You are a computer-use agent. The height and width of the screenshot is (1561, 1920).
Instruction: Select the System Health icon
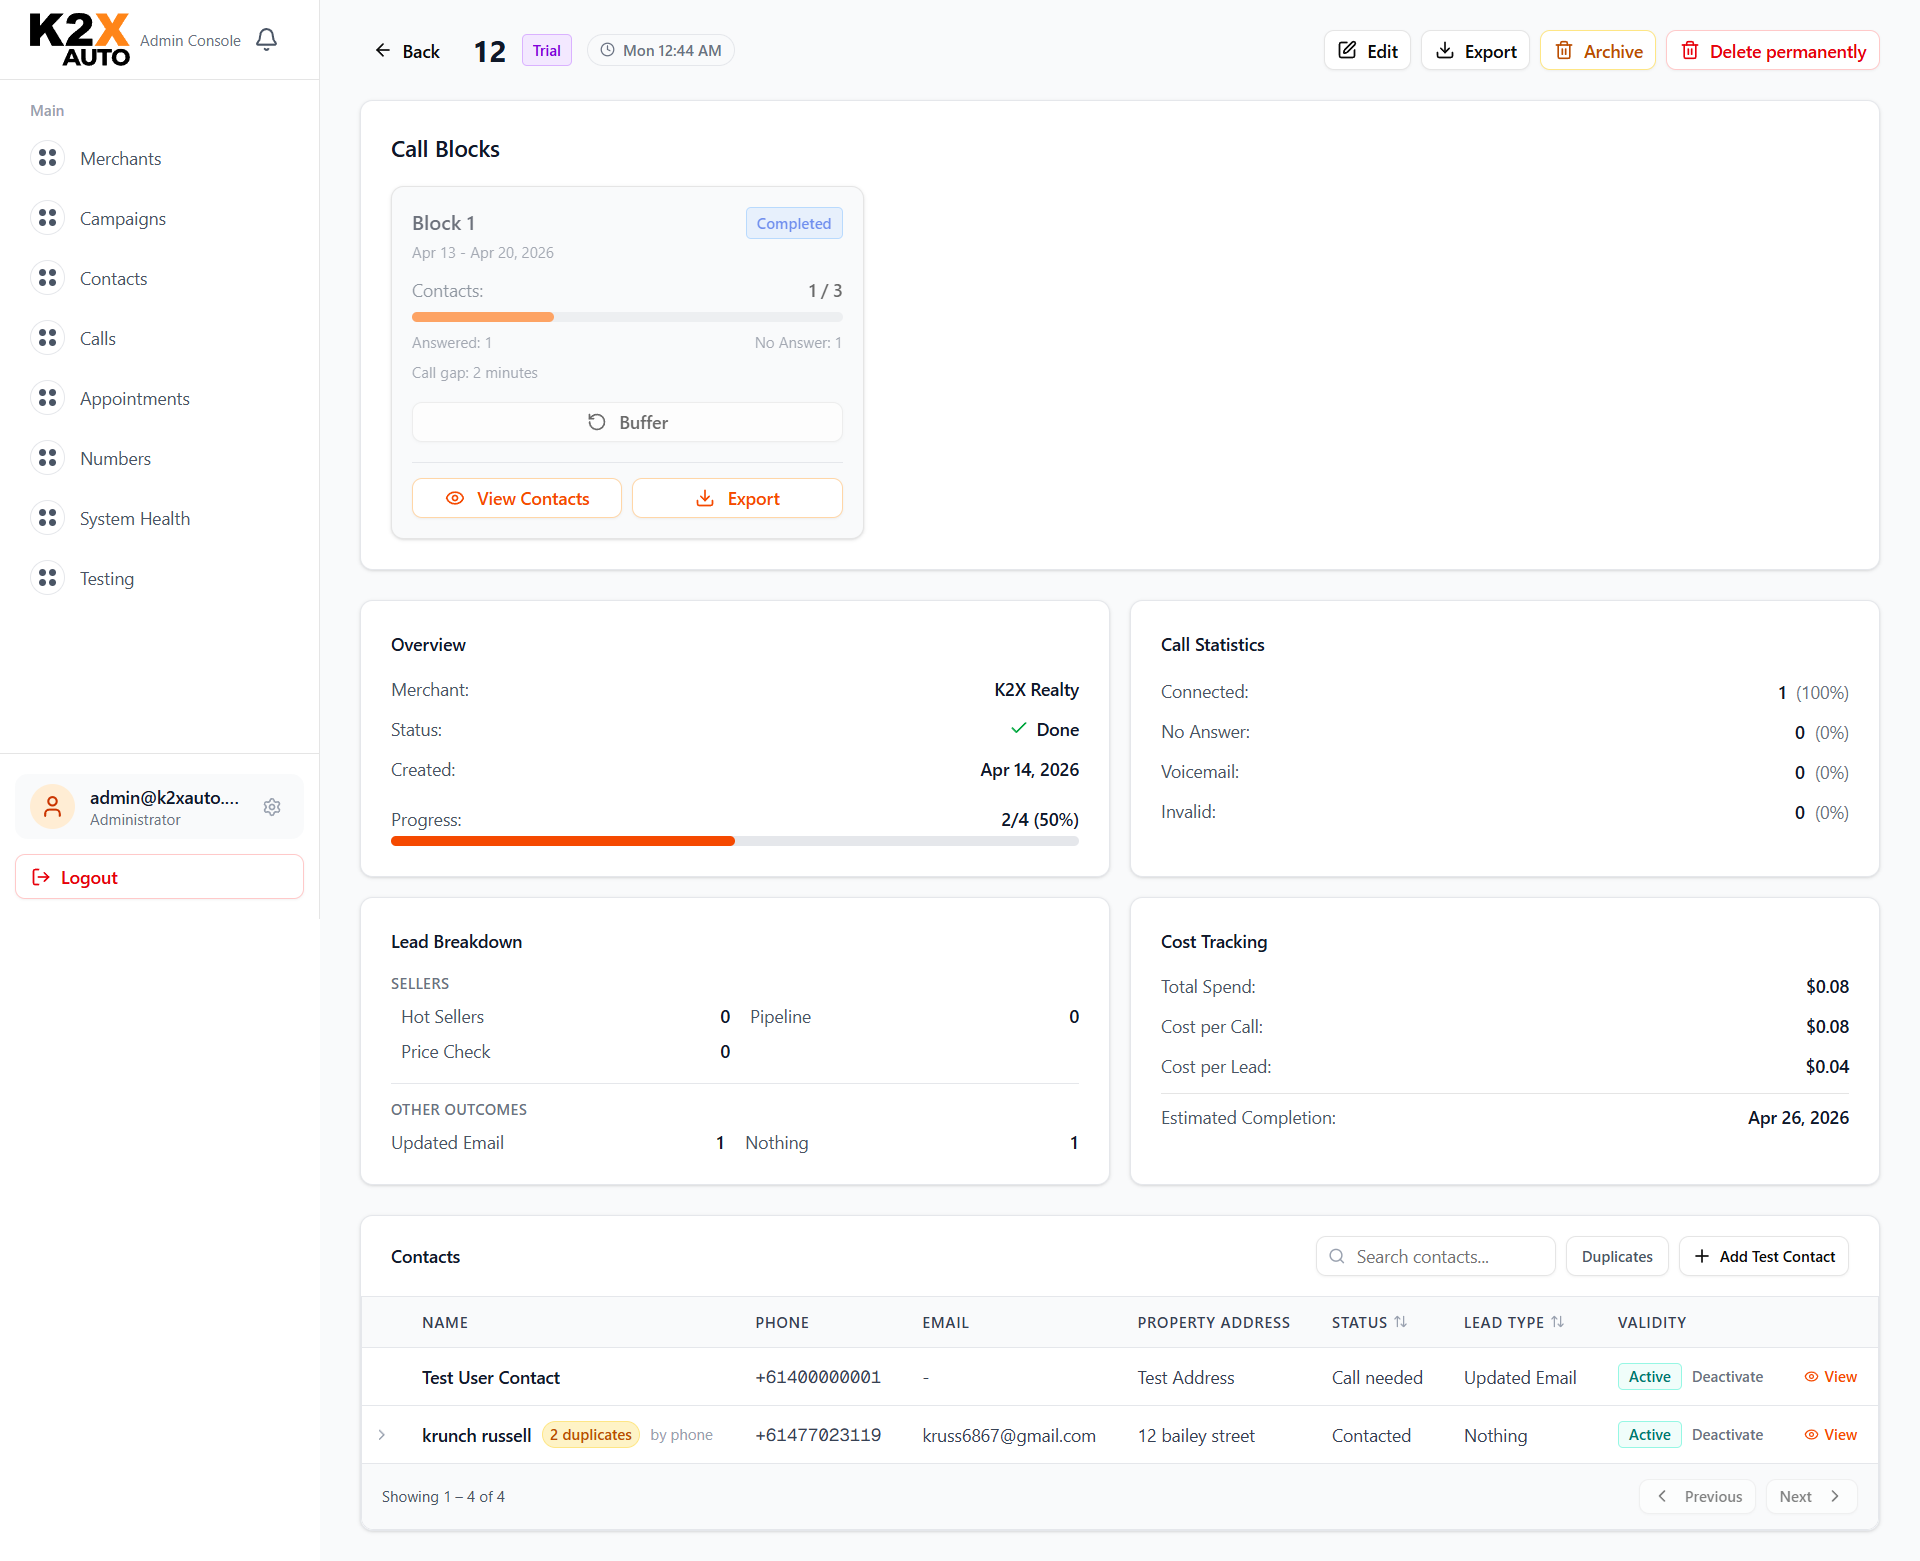(x=47, y=518)
